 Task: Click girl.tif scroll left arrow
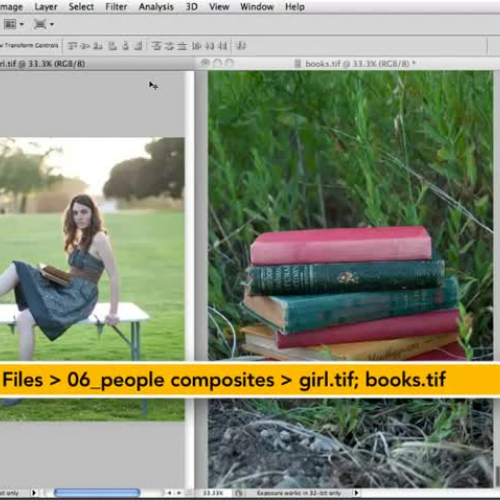pos(169,493)
